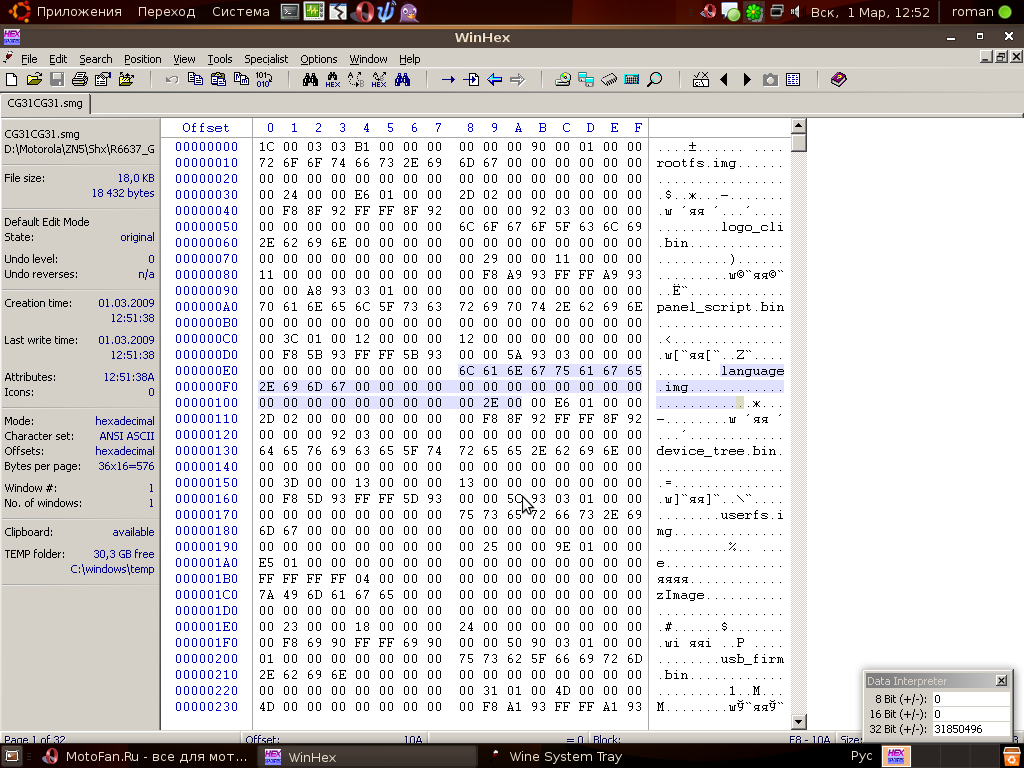Click the left black triangle navigation icon
The width and height of the screenshot is (1024, 768).
point(724,80)
